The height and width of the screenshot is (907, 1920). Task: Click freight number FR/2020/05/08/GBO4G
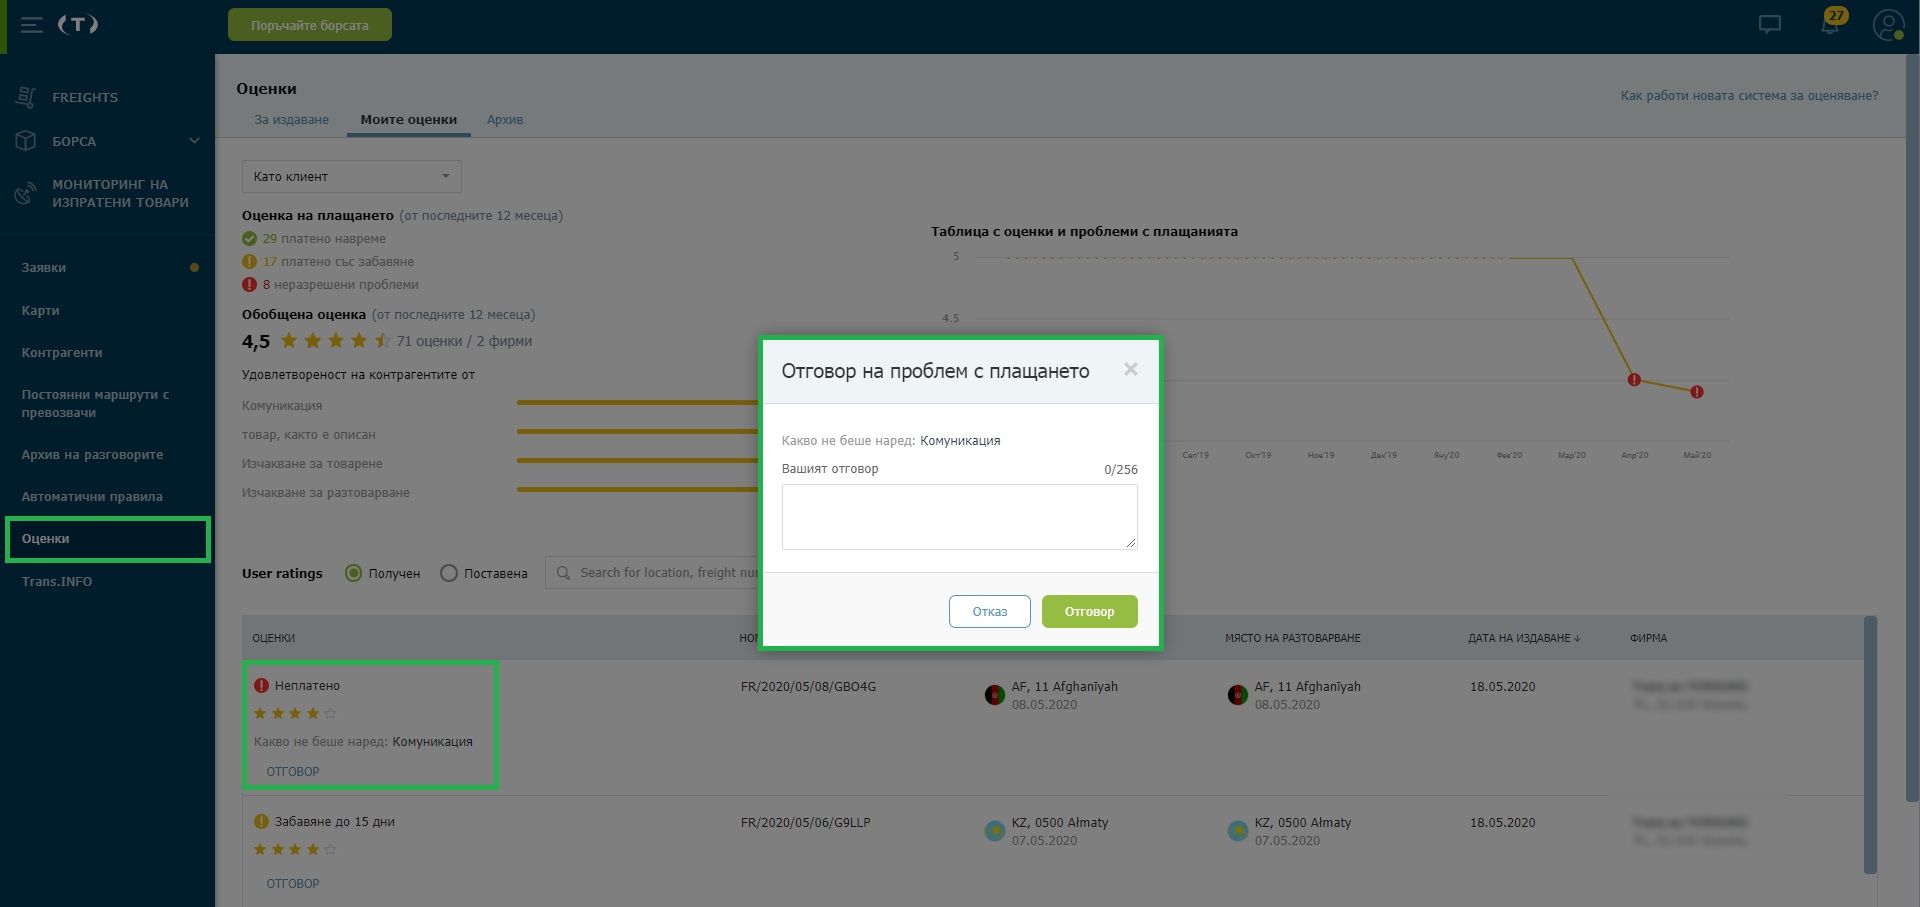click(808, 687)
